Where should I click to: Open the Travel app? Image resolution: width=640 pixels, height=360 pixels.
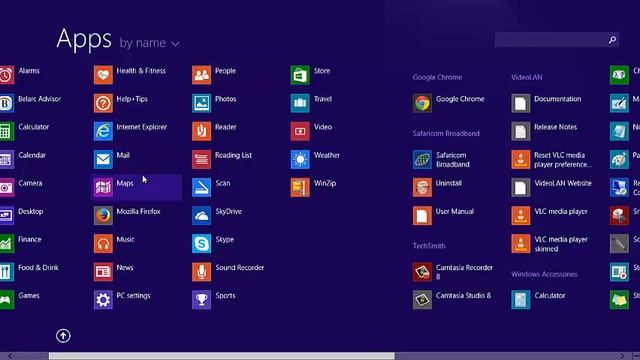click(x=311, y=103)
